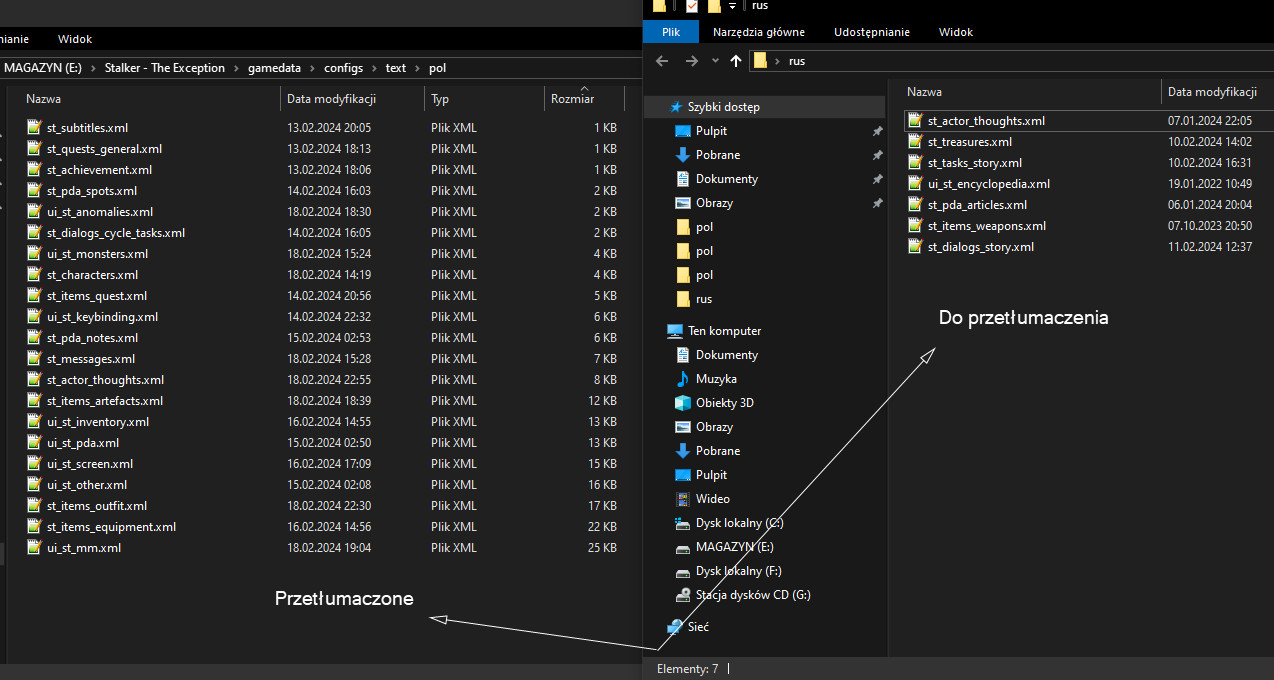This screenshot has height=680, width=1274.
Task: Expand chevron after gamedata in pol breadcrumb
Action: tap(312, 68)
